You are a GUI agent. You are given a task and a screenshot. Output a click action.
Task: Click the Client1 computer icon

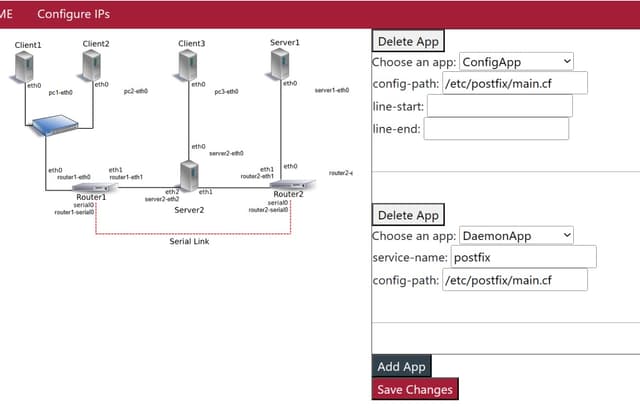point(28,68)
